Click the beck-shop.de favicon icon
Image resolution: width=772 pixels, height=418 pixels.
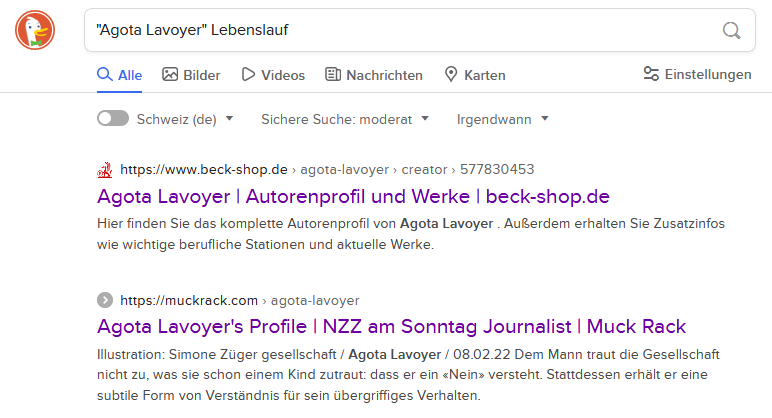click(x=104, y=169)
